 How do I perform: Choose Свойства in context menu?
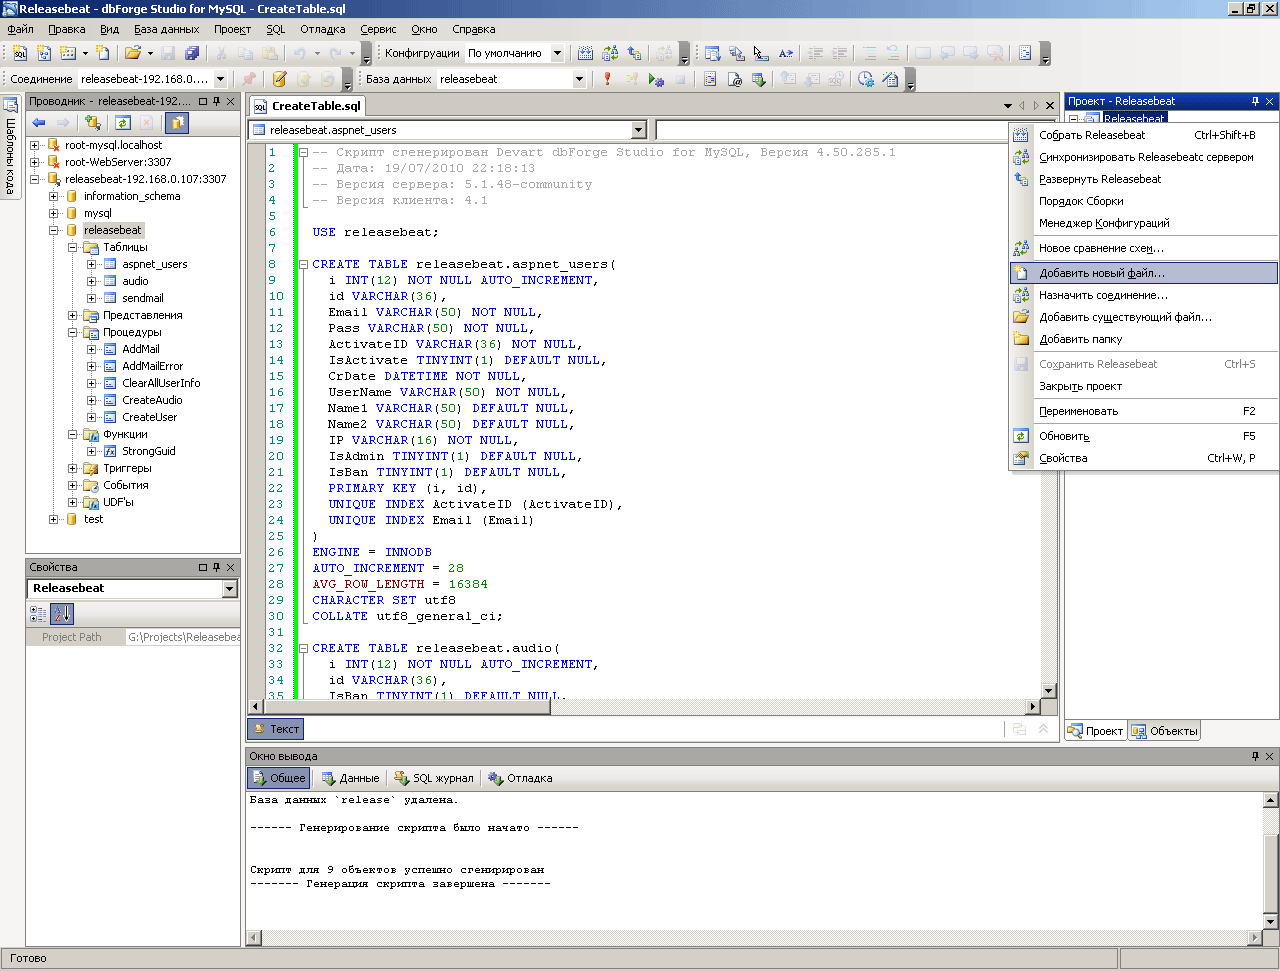click(x=1144, y=458)
